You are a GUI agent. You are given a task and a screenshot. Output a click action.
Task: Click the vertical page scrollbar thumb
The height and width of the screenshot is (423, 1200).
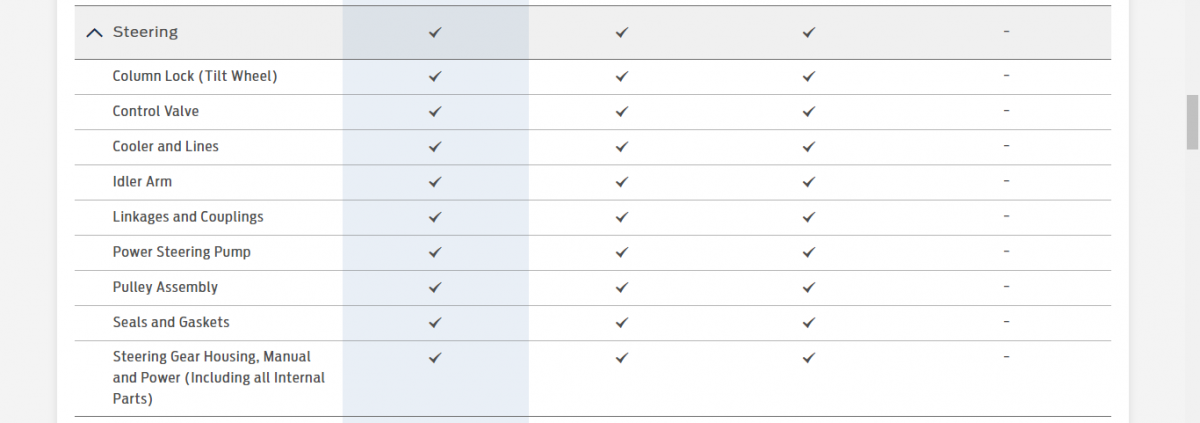(x=1192, y=122)
